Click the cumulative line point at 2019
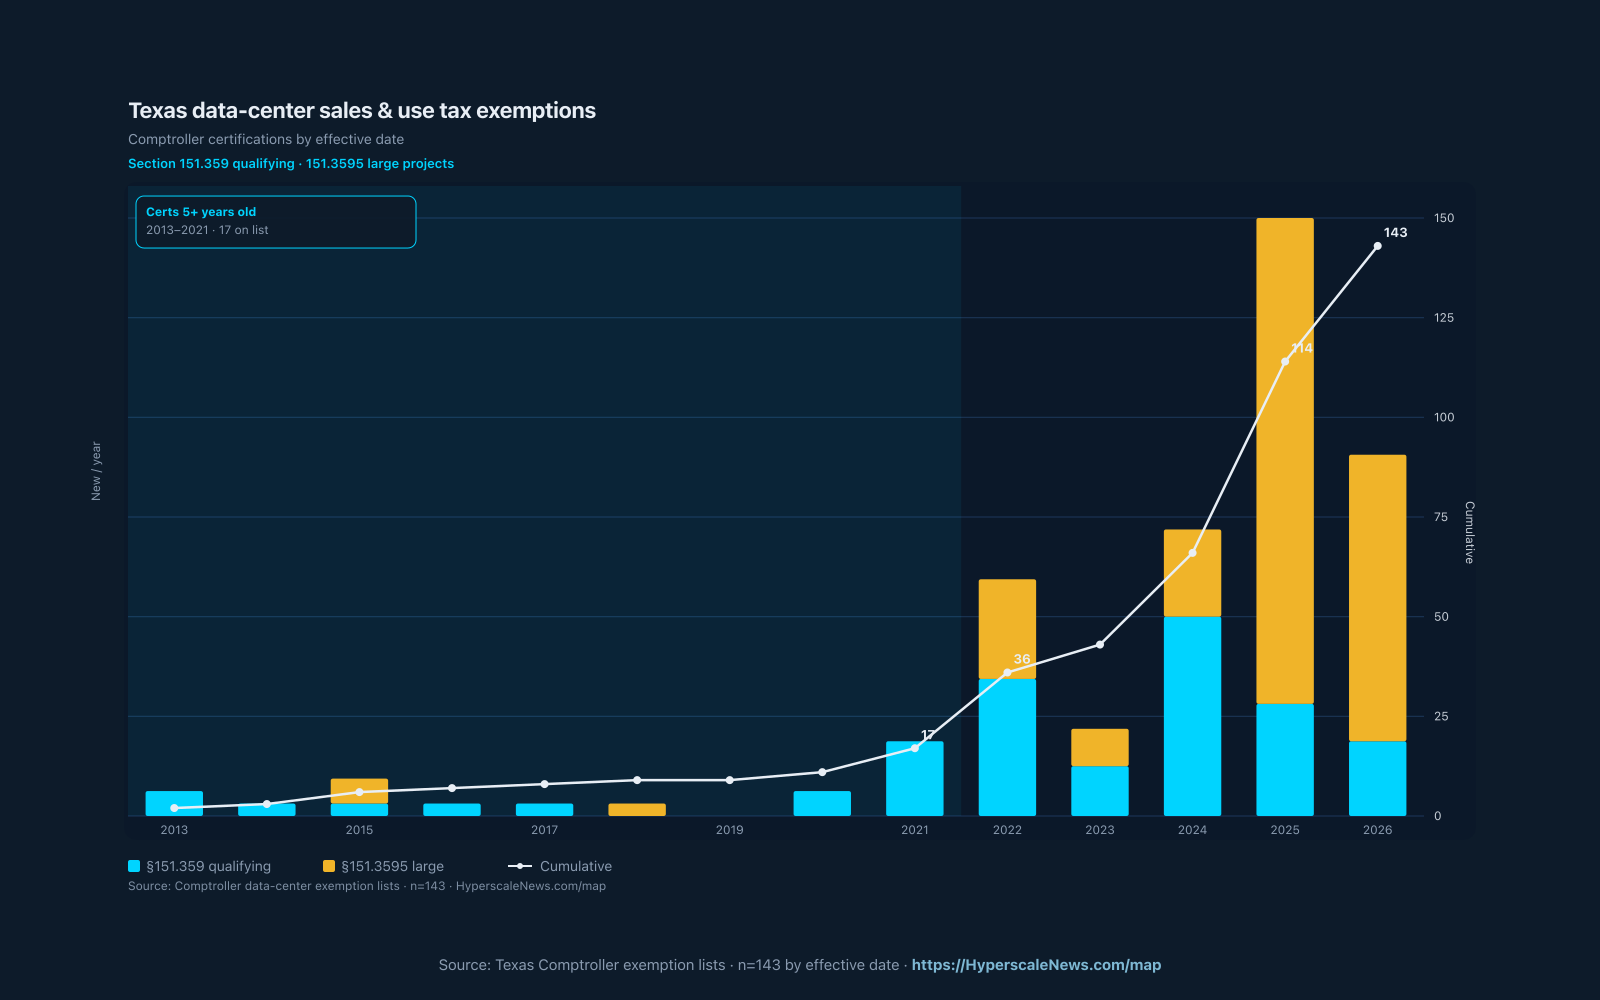The image size is (1600, 1000). click(x=729, y=780)
